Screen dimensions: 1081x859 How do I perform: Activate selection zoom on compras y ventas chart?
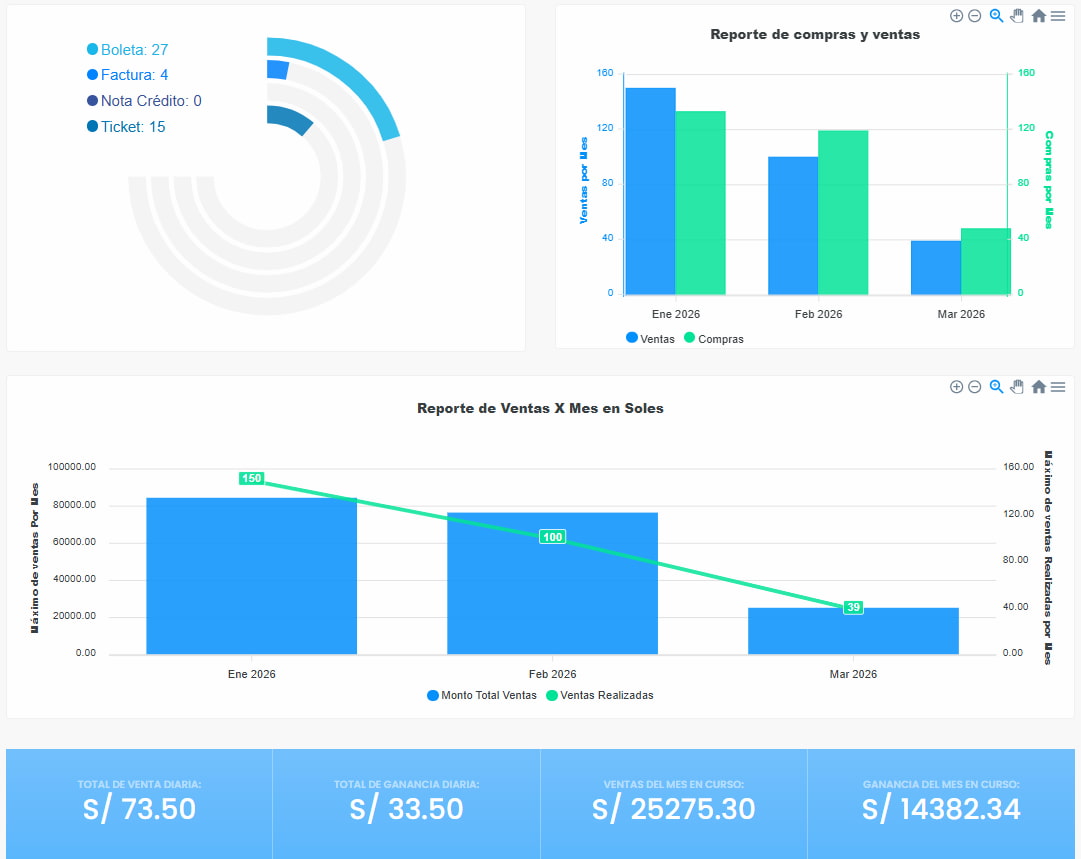(x=995, y=15)
